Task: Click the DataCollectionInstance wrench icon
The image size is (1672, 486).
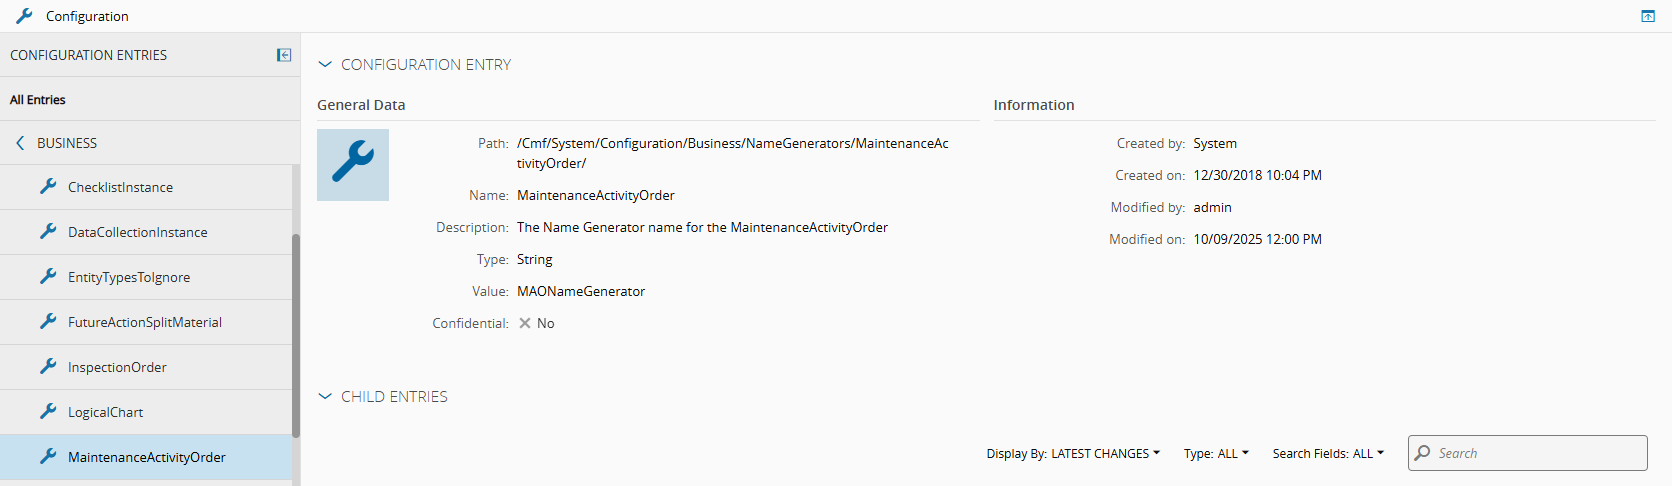Action: point(48,231)
